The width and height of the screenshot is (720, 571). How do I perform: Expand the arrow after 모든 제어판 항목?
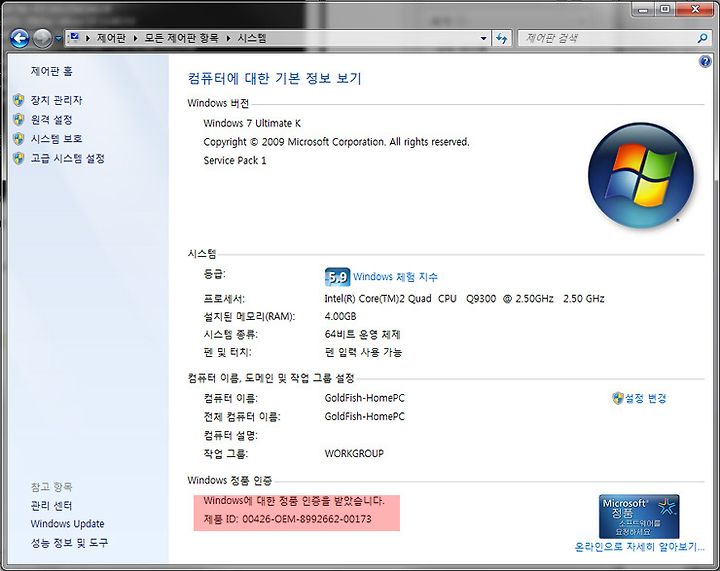228,39
